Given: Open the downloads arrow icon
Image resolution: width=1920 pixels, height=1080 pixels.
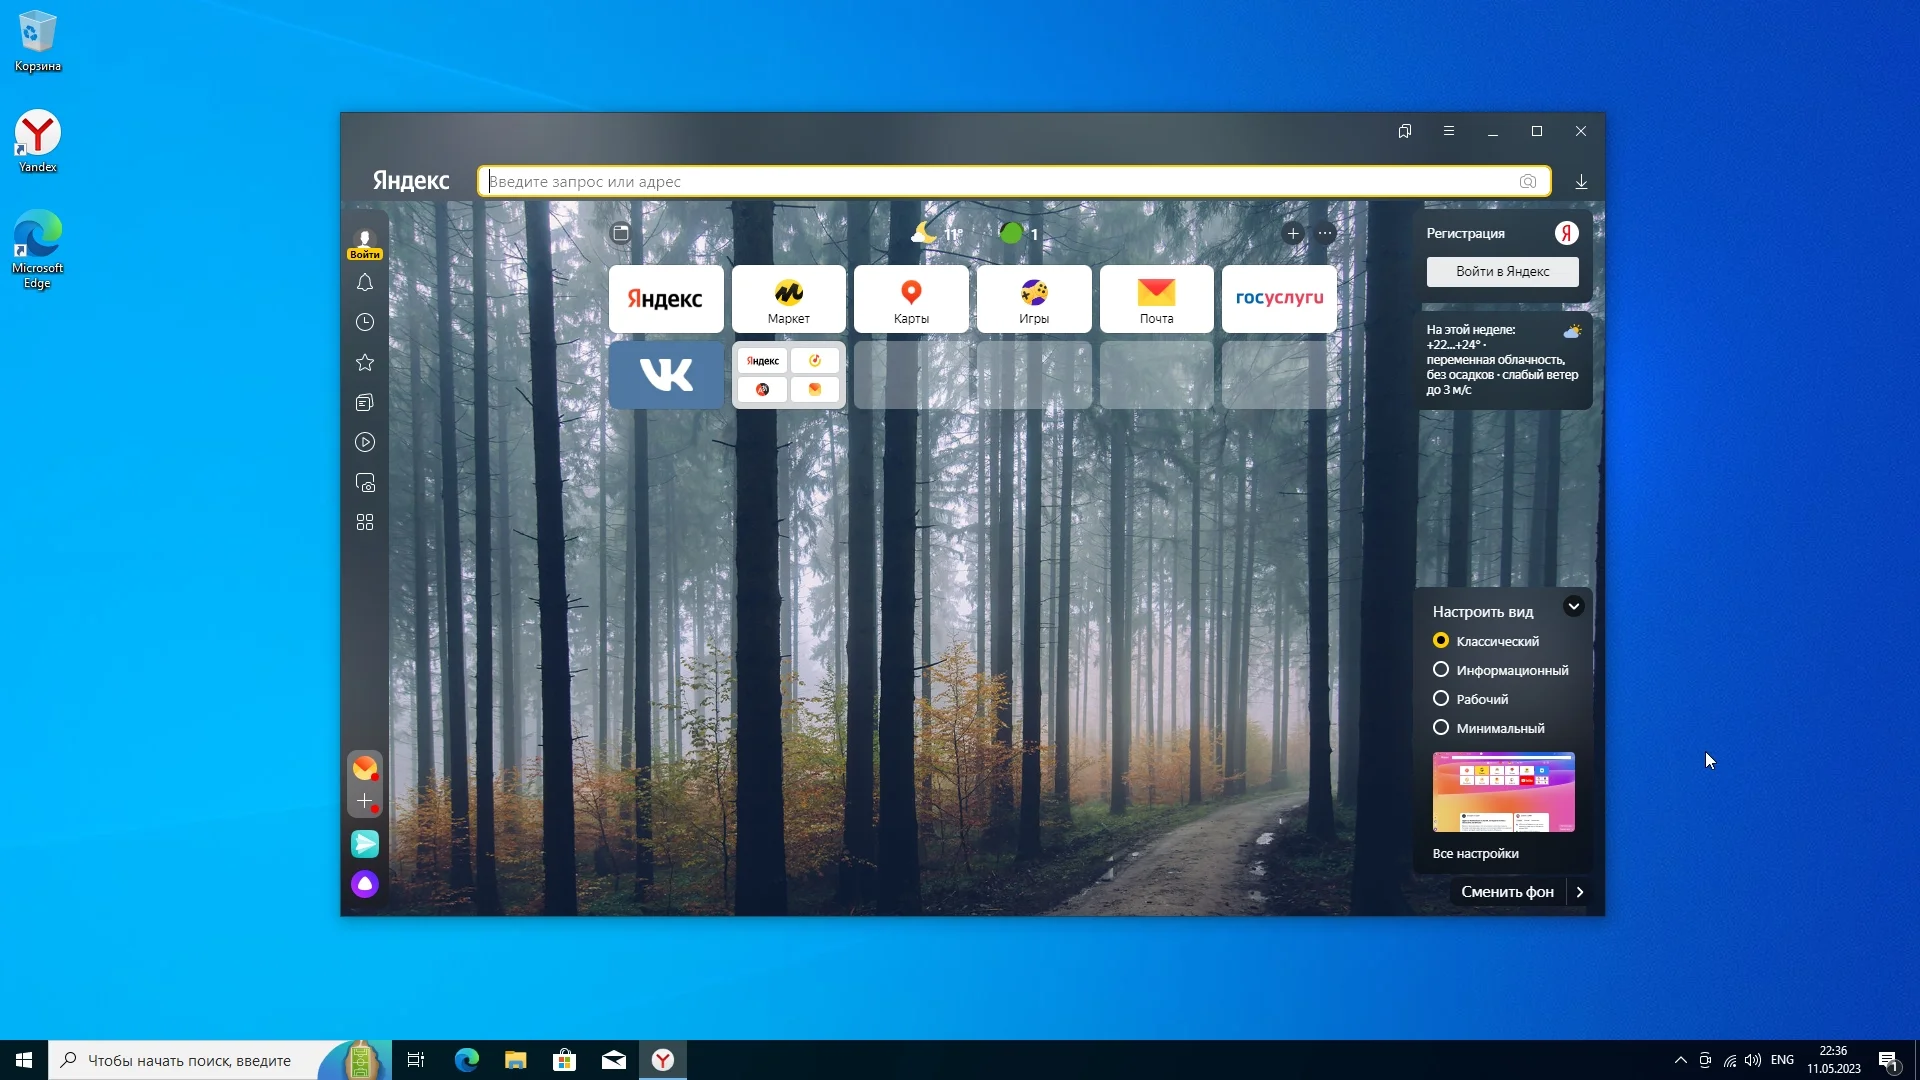Looking at the screenshot, I should pos(1581,182).
